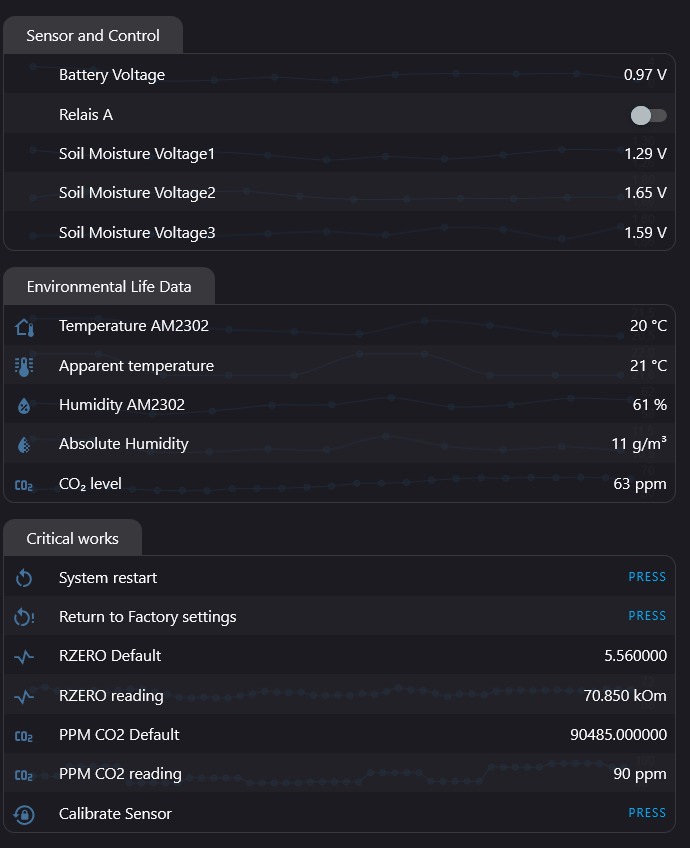The height and width of the screenshot is (848, 690).
Task: Click the Humidity AM2302 water-percent icon
Action: point(24,406)
